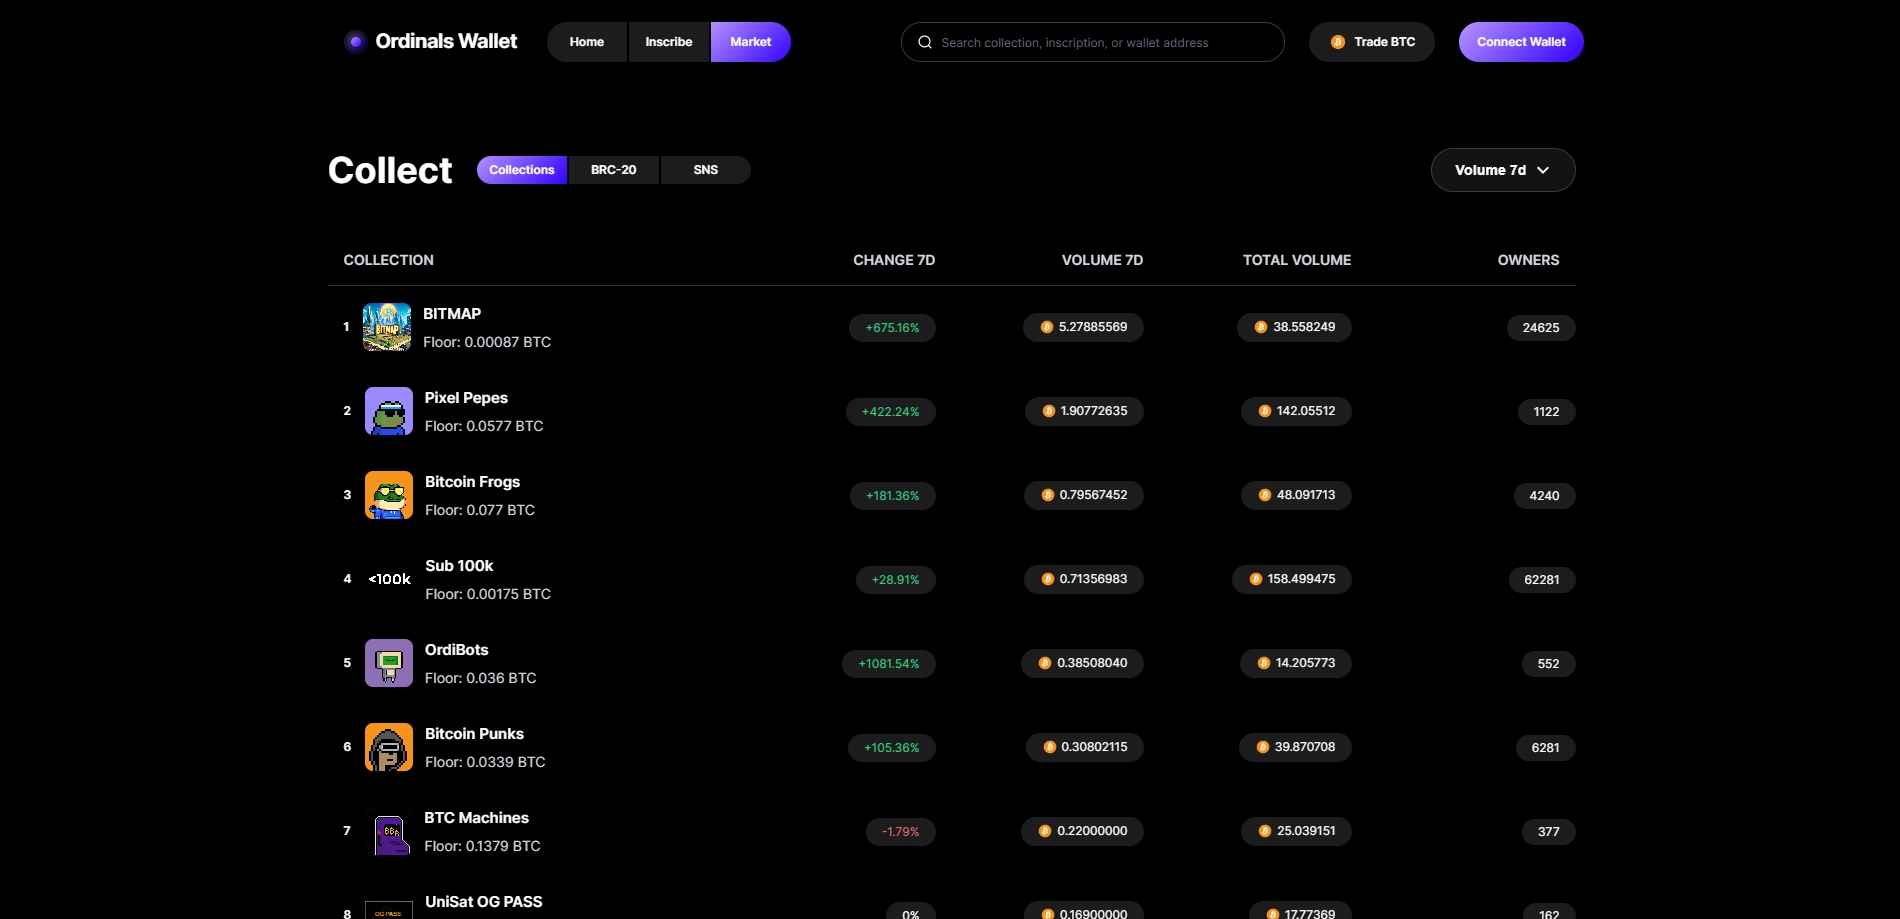The width and height of the screenshot is (1900, 919).
Task: Open the Bitcoin Frogs collection thumbnail
Action: [389, 495]
